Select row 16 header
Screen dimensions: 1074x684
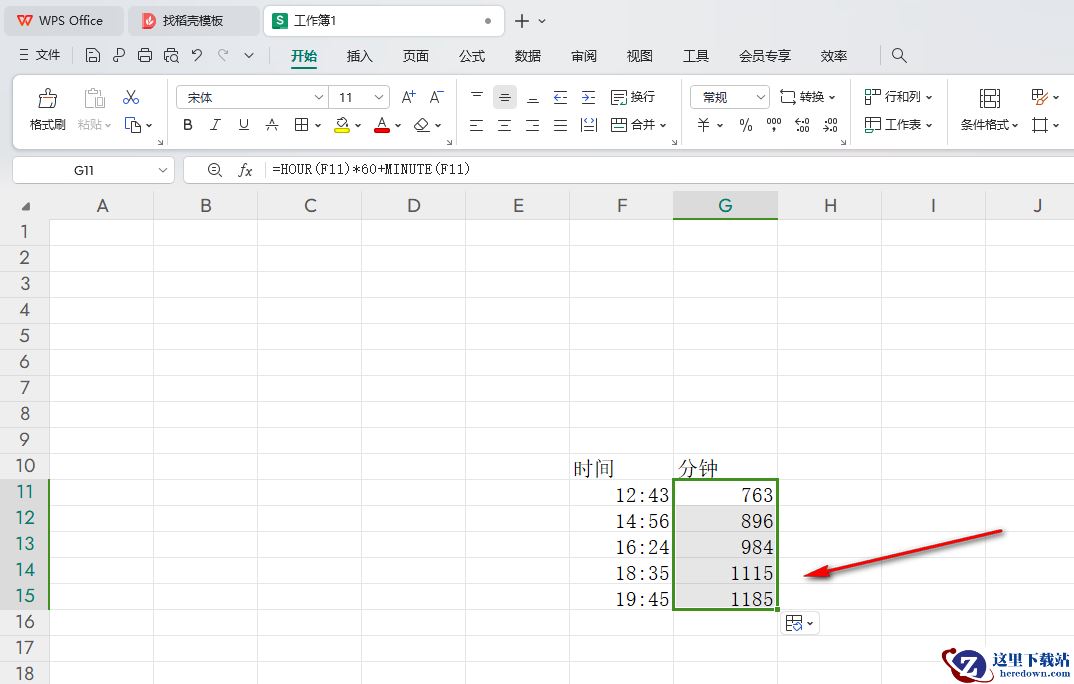point(25,622)
